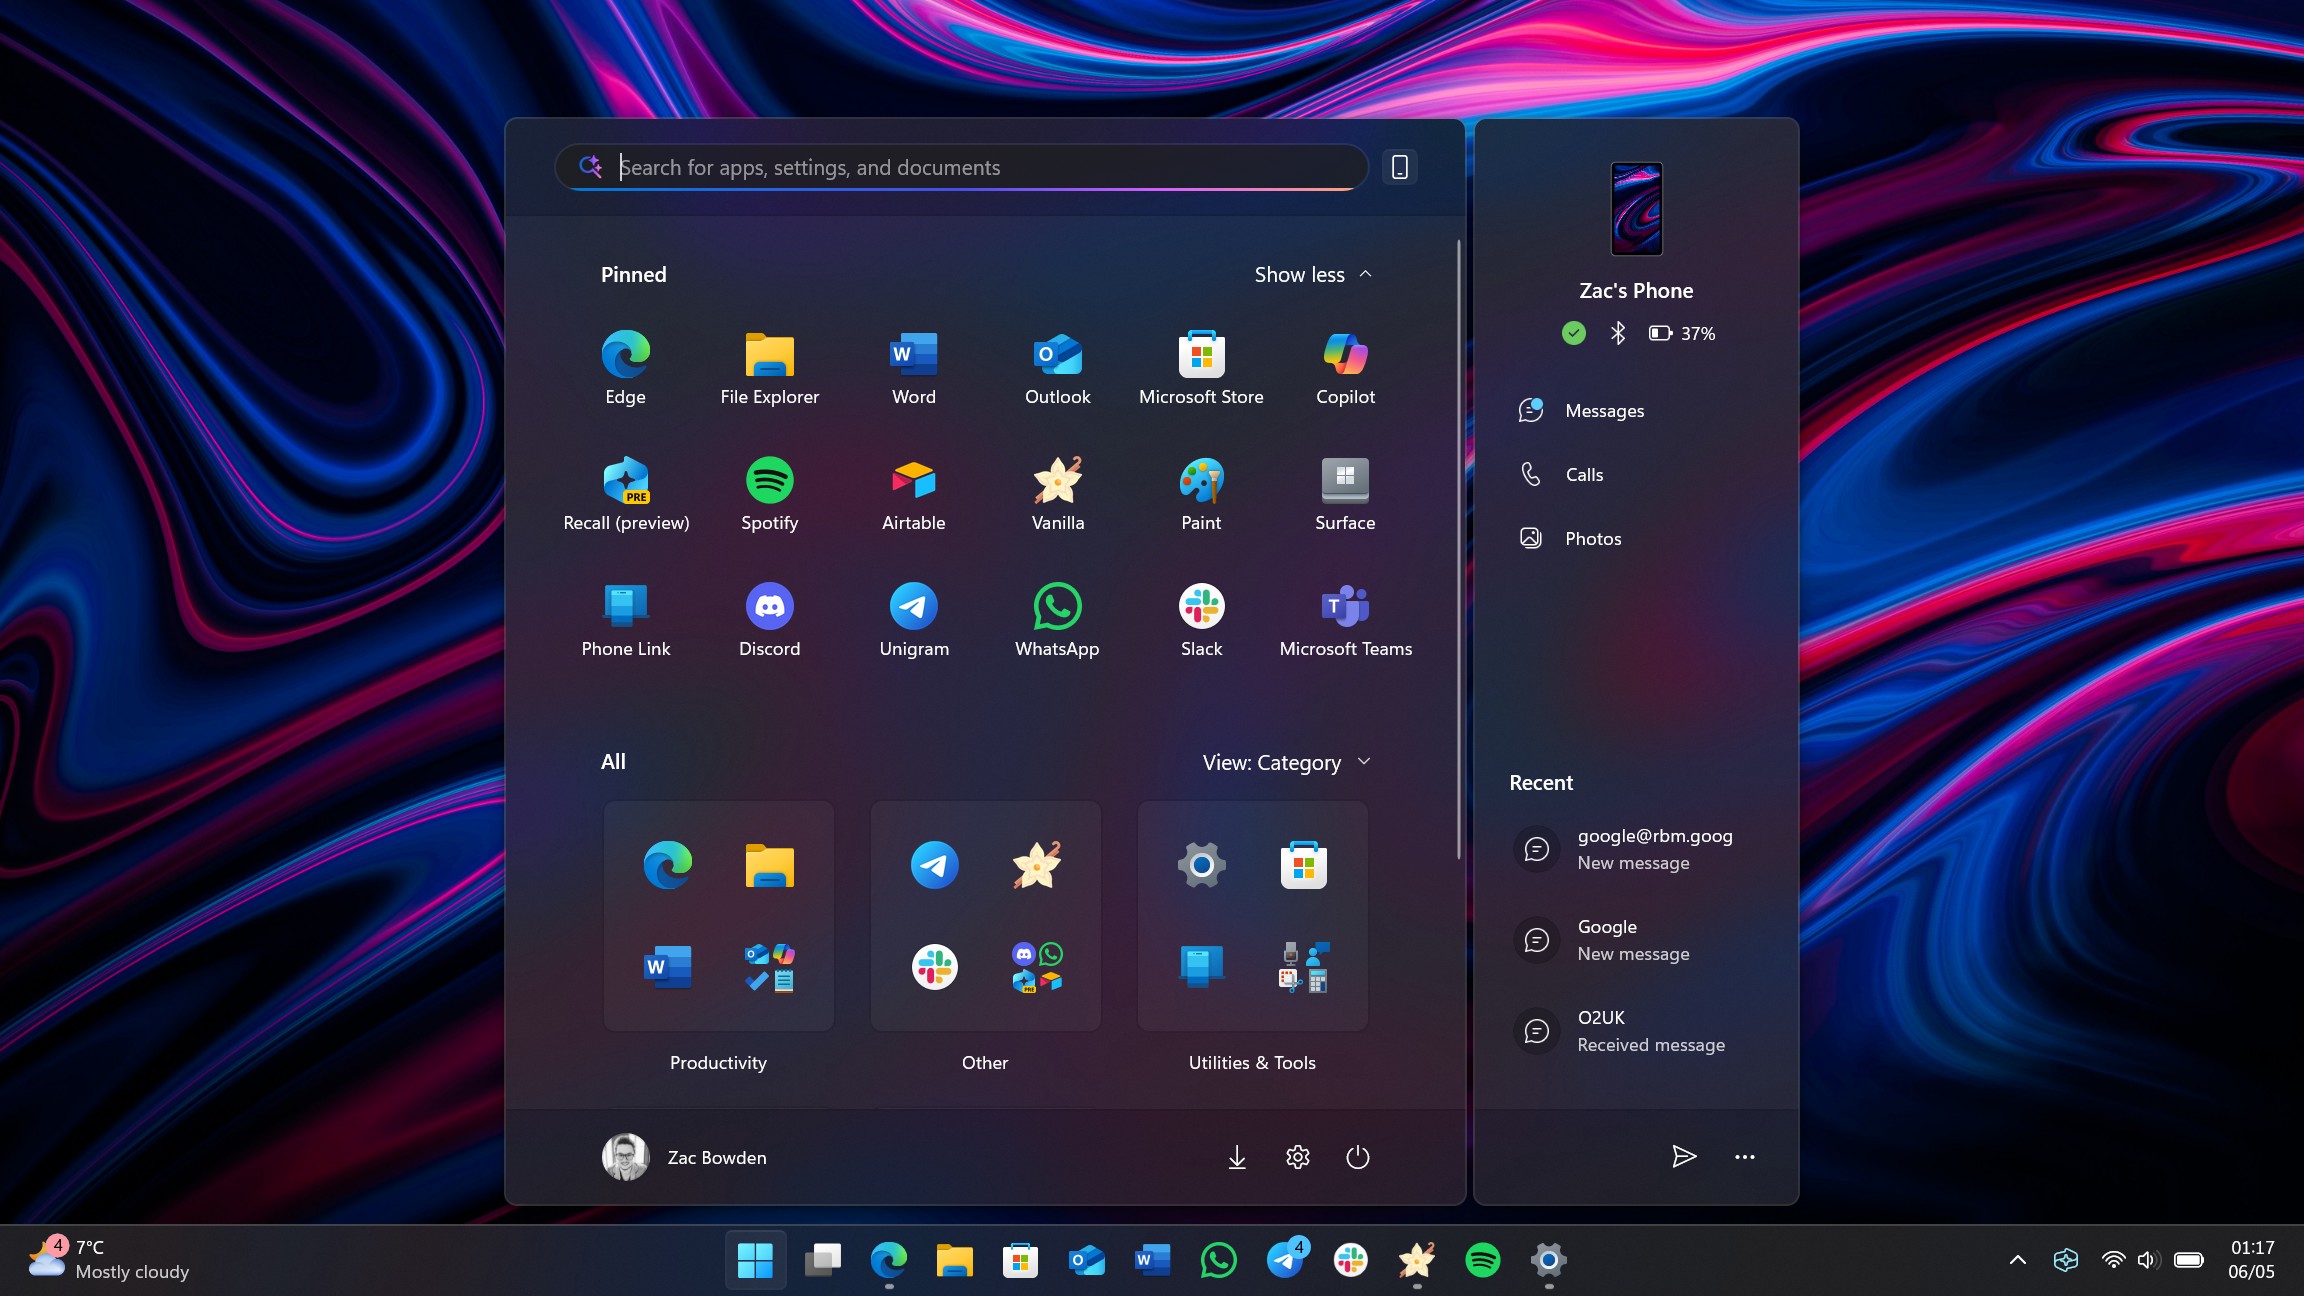Open Photos from Zac's Phone panel
This screenshot has width=2304, height=1296.
1592,538
